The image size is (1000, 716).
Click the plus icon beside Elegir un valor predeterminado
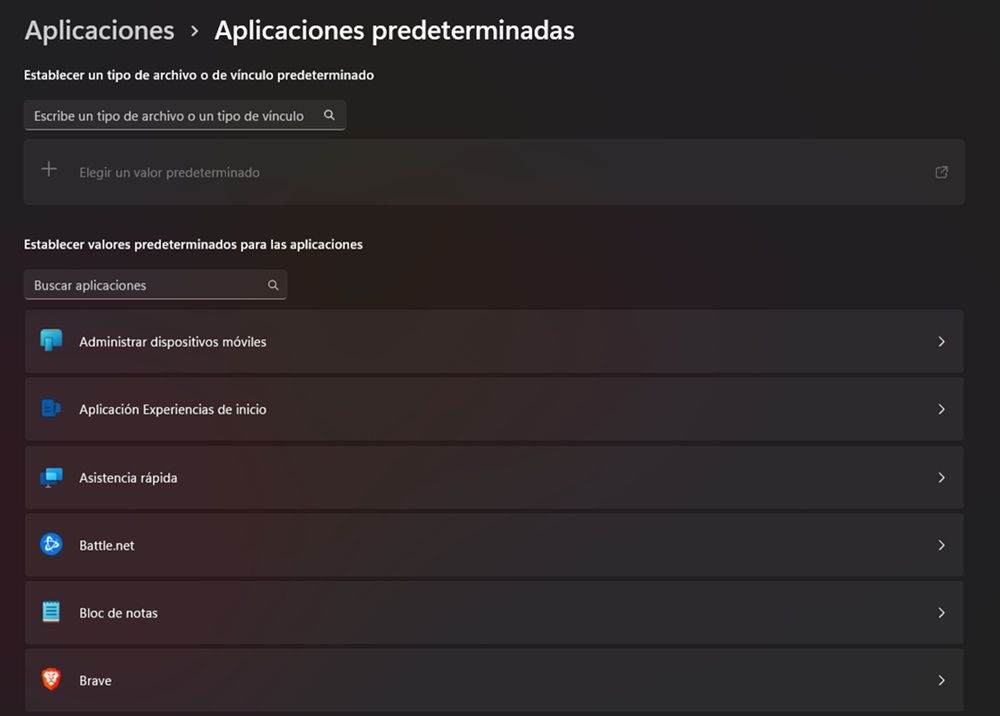pyautogui.click(x=48, y=171)
